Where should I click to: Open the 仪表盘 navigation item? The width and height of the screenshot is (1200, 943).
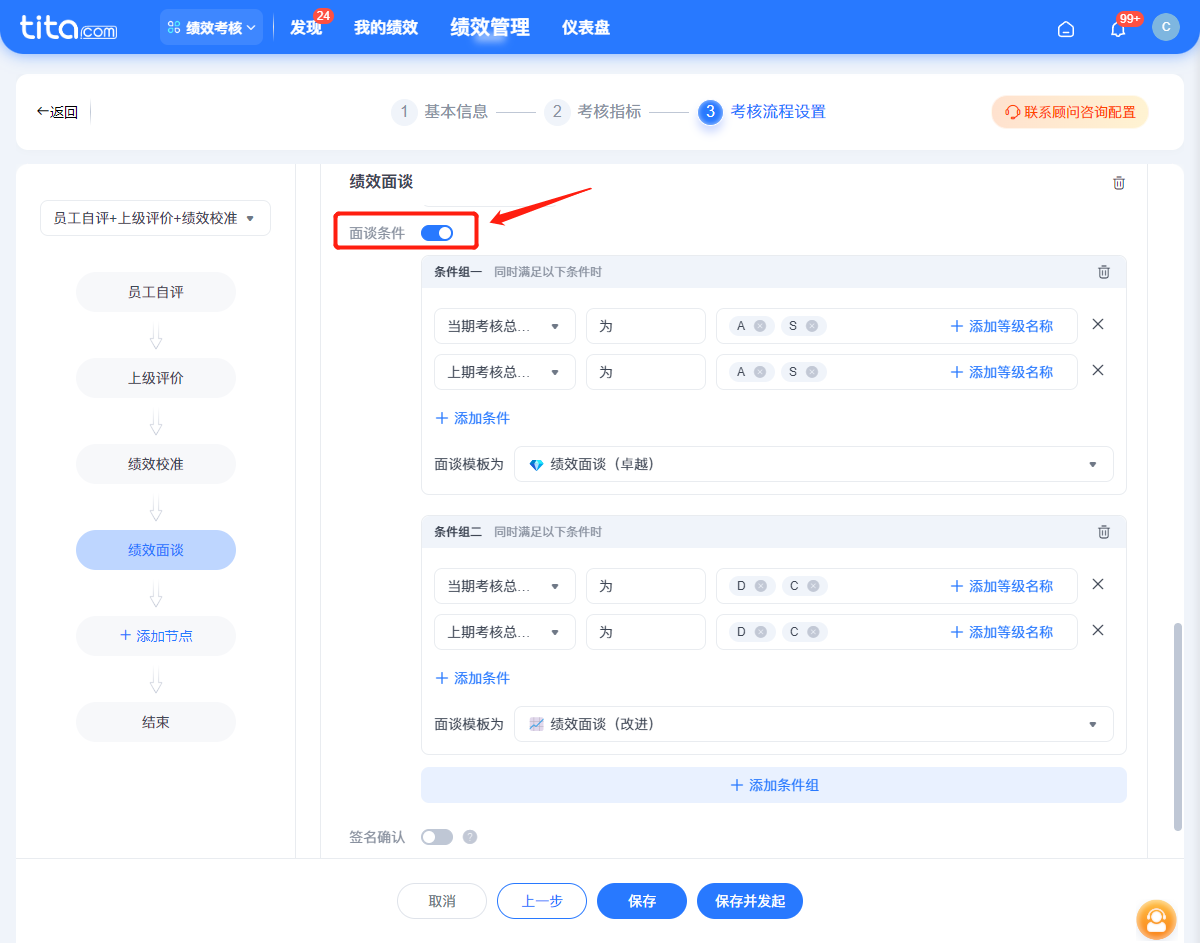tap(585, 27)
